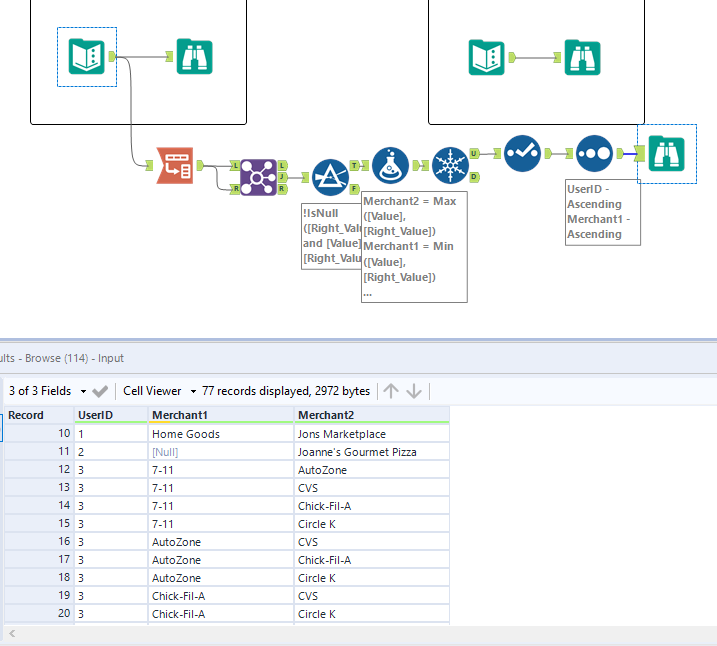Screen dimensions: 717x646
Task: Select the Filter tool with the triangle icon
Action: point(330,177)
